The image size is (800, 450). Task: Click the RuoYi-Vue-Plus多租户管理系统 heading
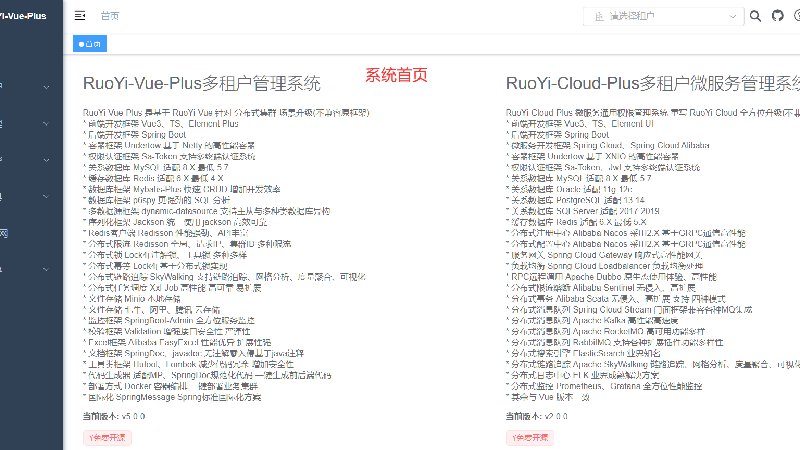[x=202, y=83]
